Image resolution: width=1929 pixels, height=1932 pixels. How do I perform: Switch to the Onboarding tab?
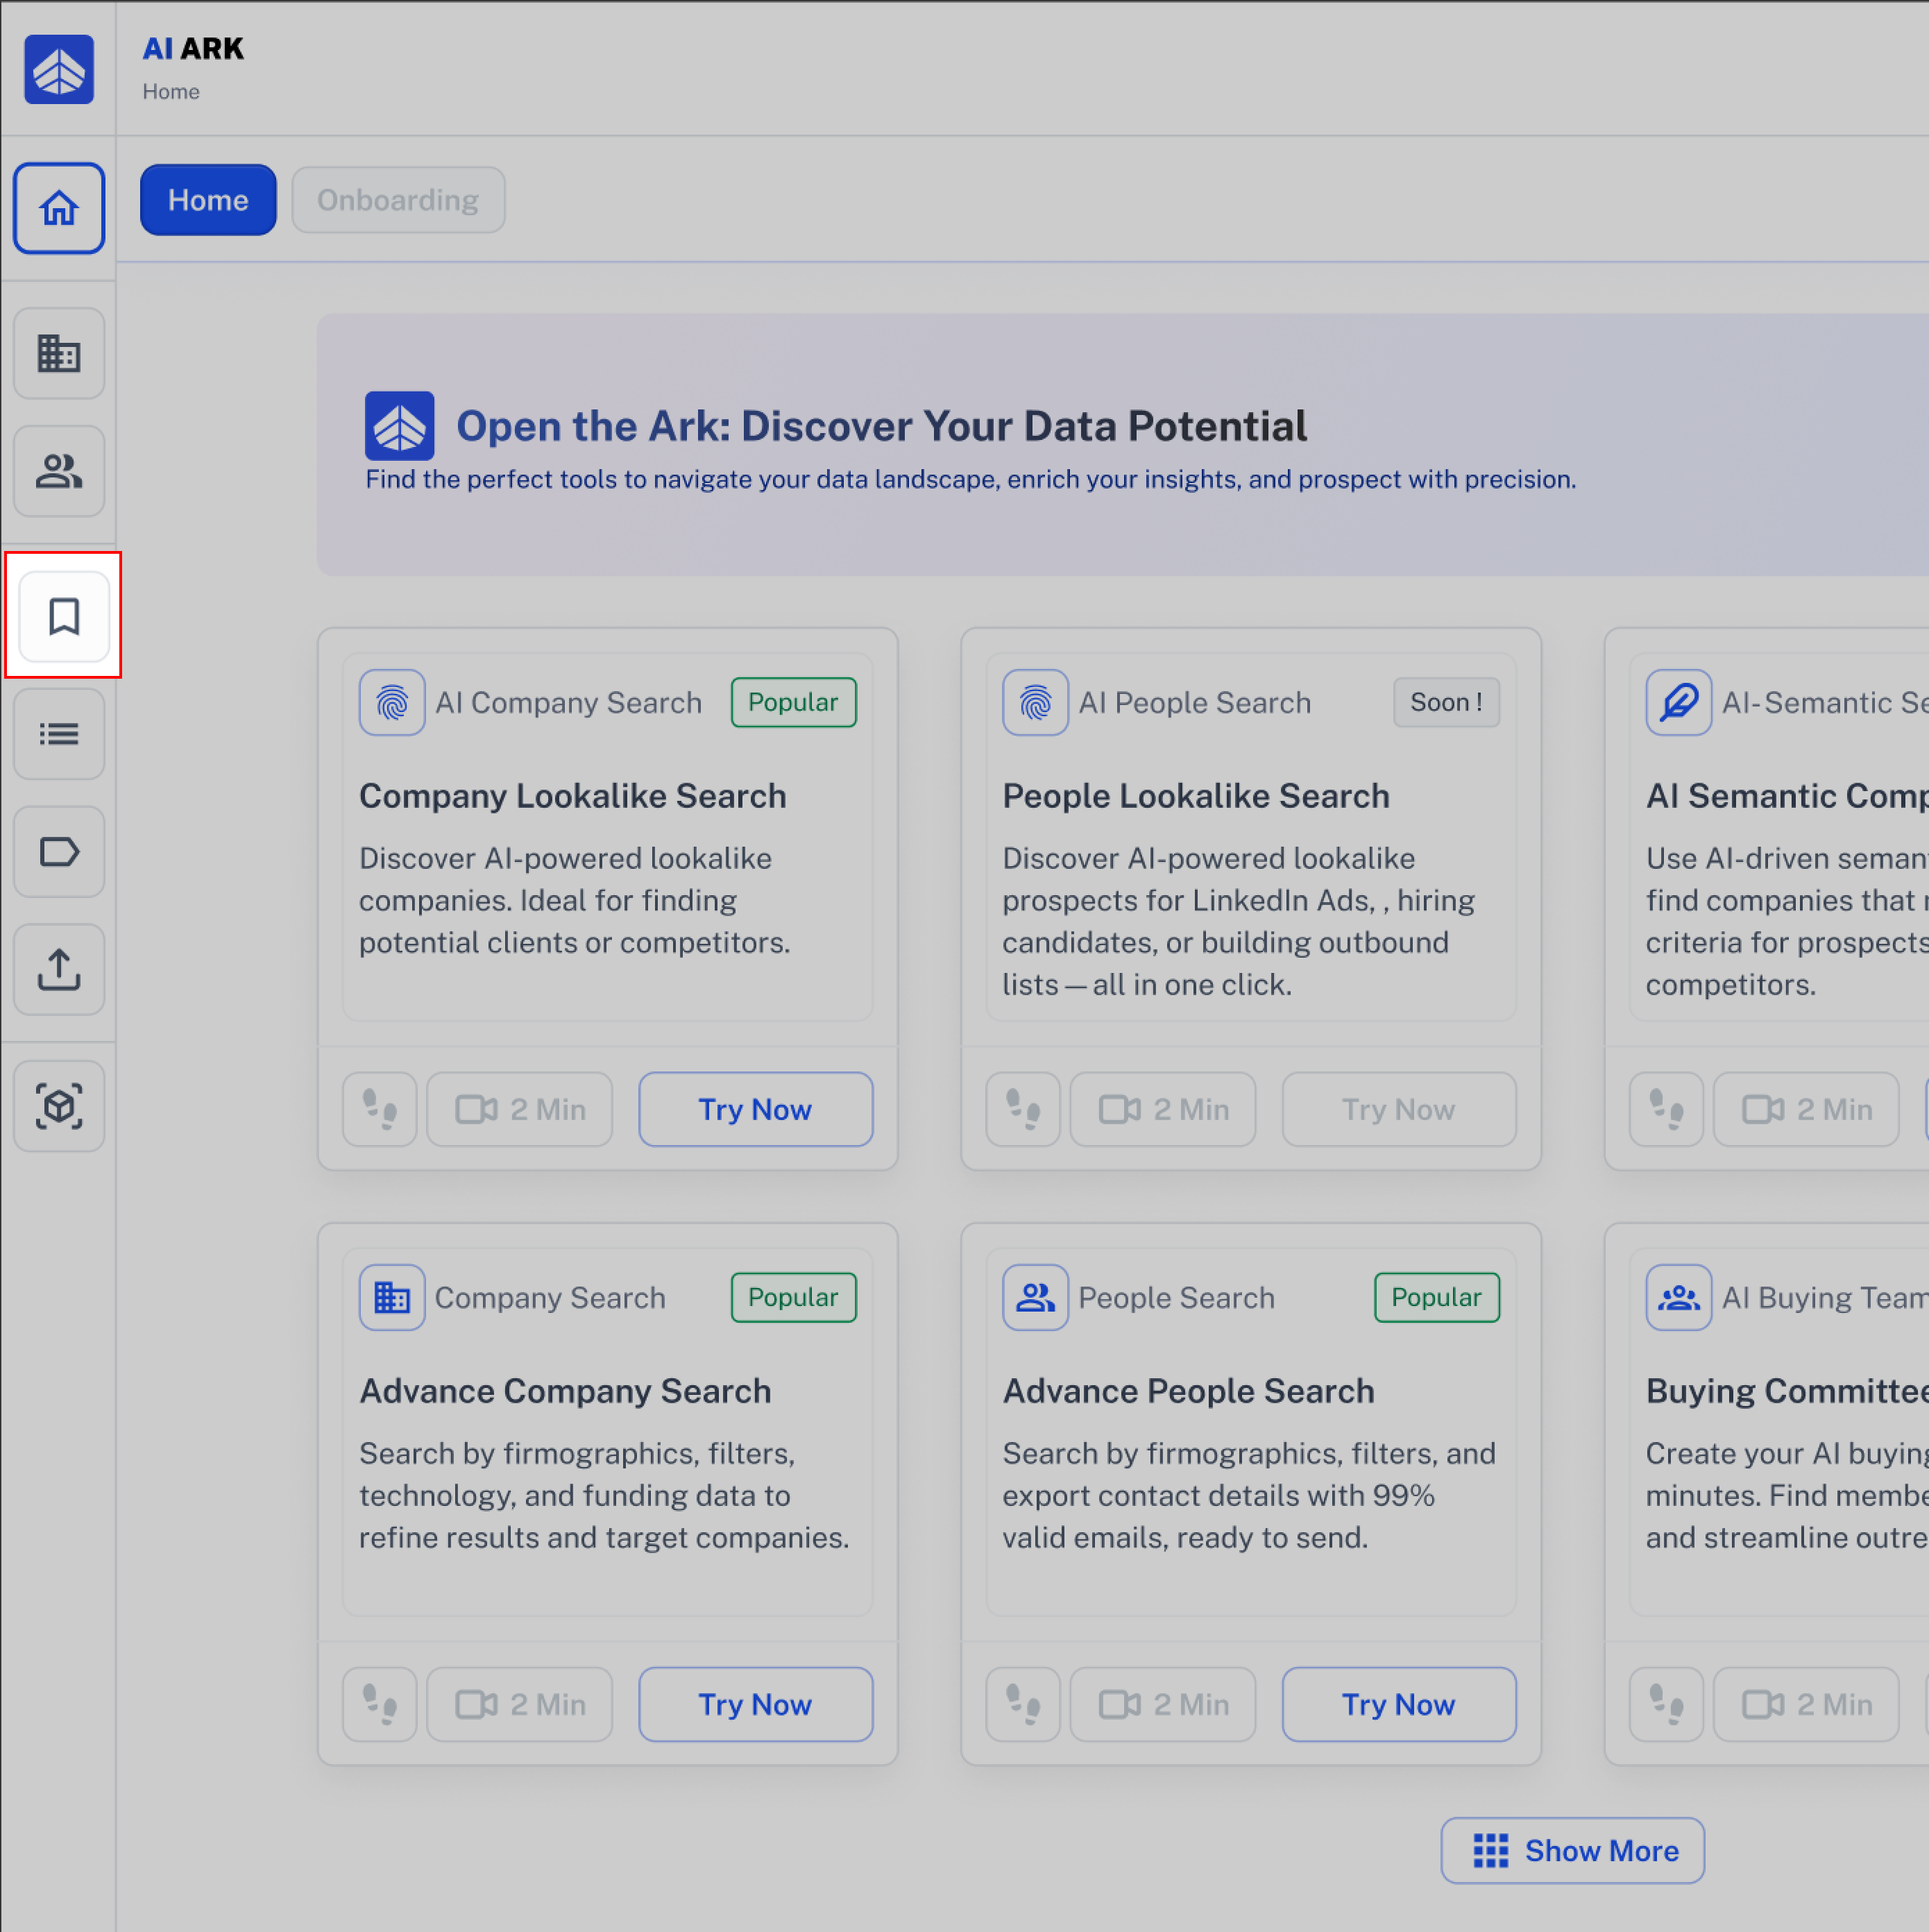pyautogui.click(x=398, y=200)
